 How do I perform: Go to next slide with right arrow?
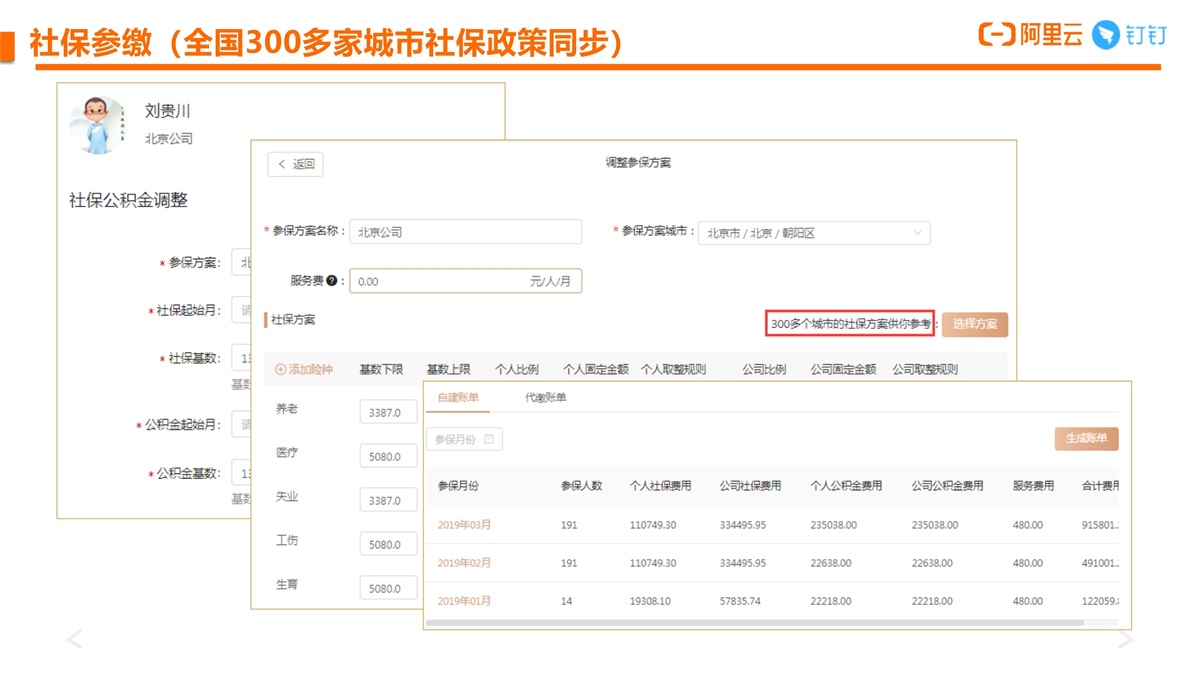pyautogui.click(x=1125, y=640)
